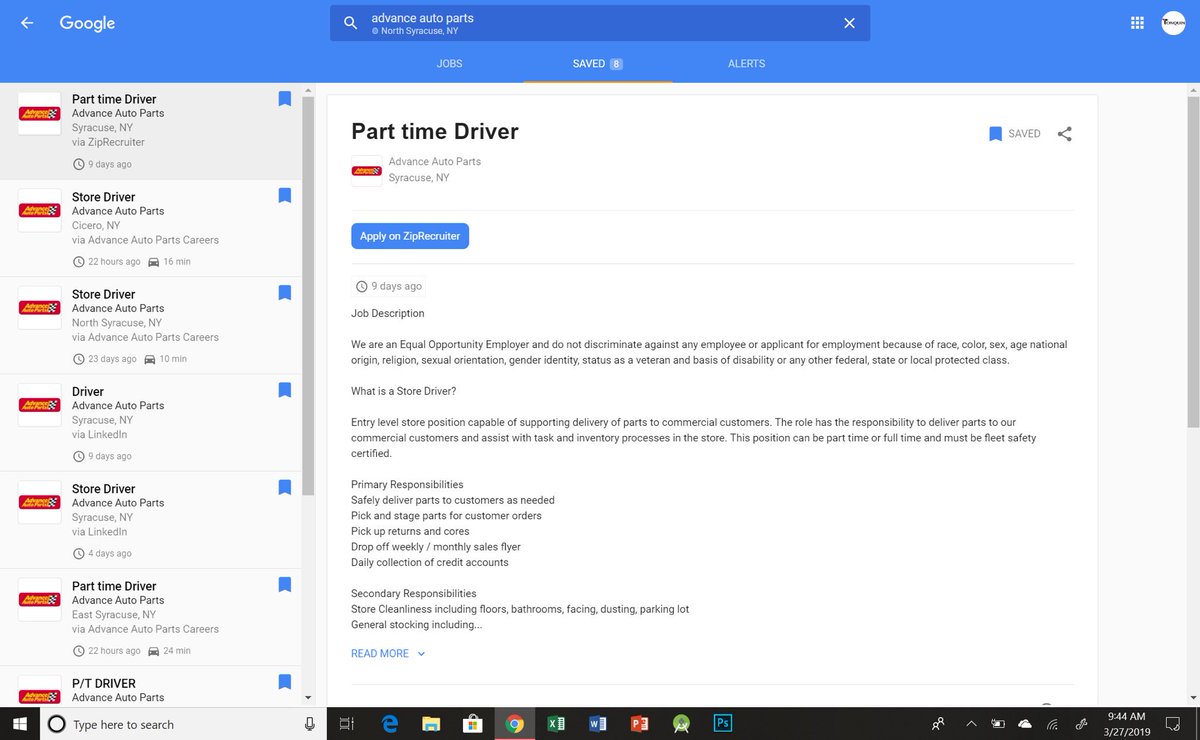
Task: Switch to the ALERTS tab
Action: click(x=746, y=63)
